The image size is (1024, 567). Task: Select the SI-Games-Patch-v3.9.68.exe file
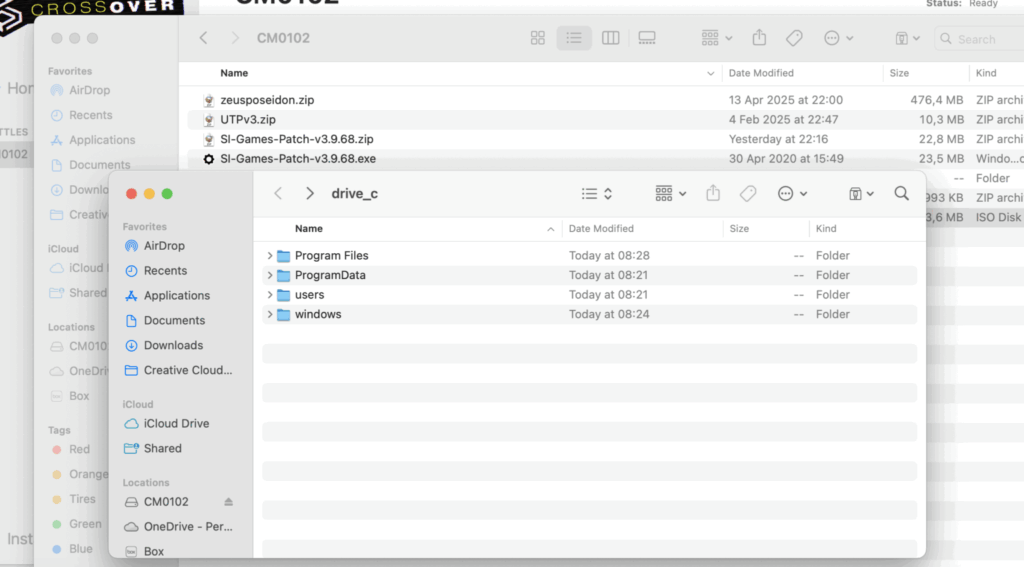click(x=298, y=159)
